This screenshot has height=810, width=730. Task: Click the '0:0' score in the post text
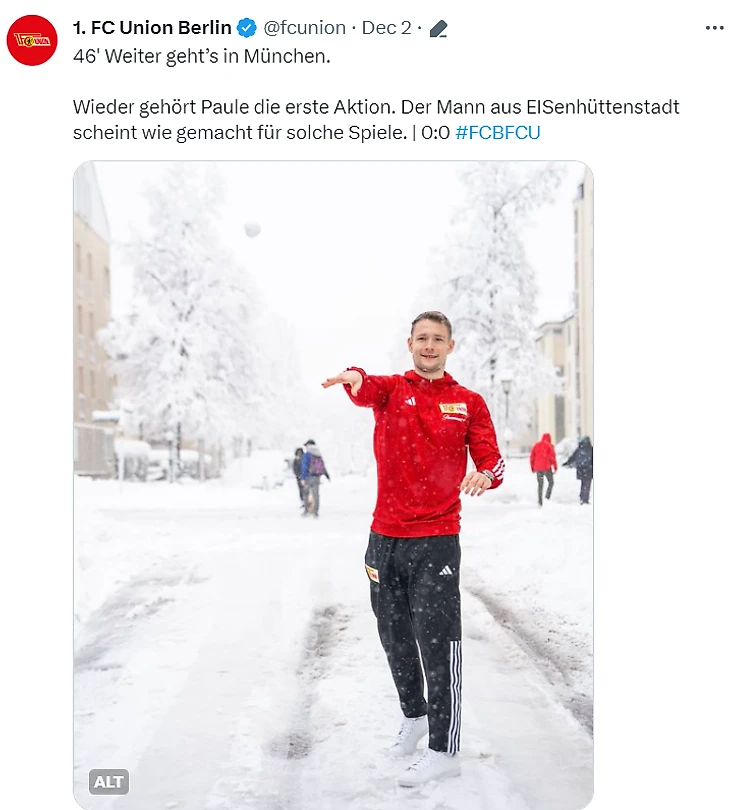tap(436, 133)
